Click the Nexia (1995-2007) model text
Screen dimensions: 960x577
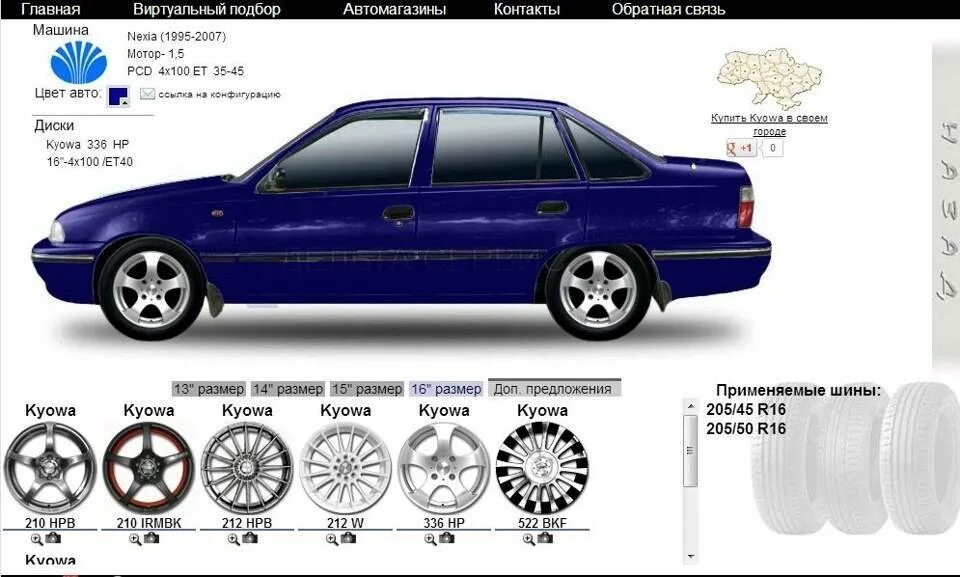coord(176,37)
